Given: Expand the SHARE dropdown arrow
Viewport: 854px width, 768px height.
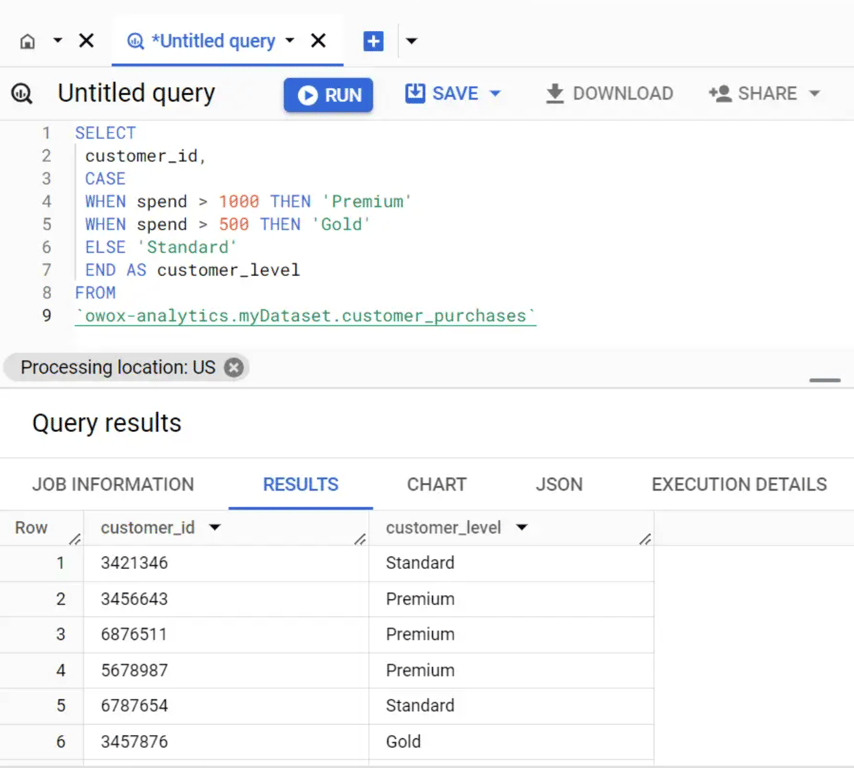Looking at the screenshot, I should click(815, 94).
